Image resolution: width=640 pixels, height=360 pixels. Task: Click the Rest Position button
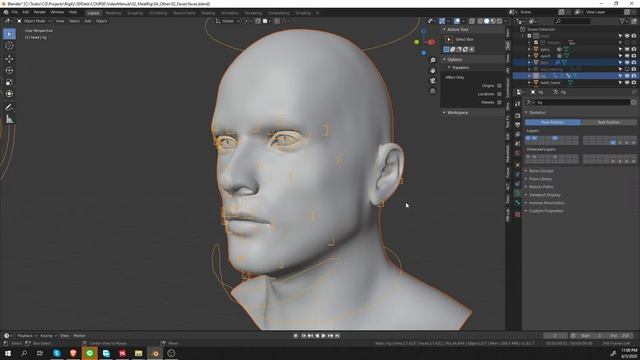tap(608, 122)
